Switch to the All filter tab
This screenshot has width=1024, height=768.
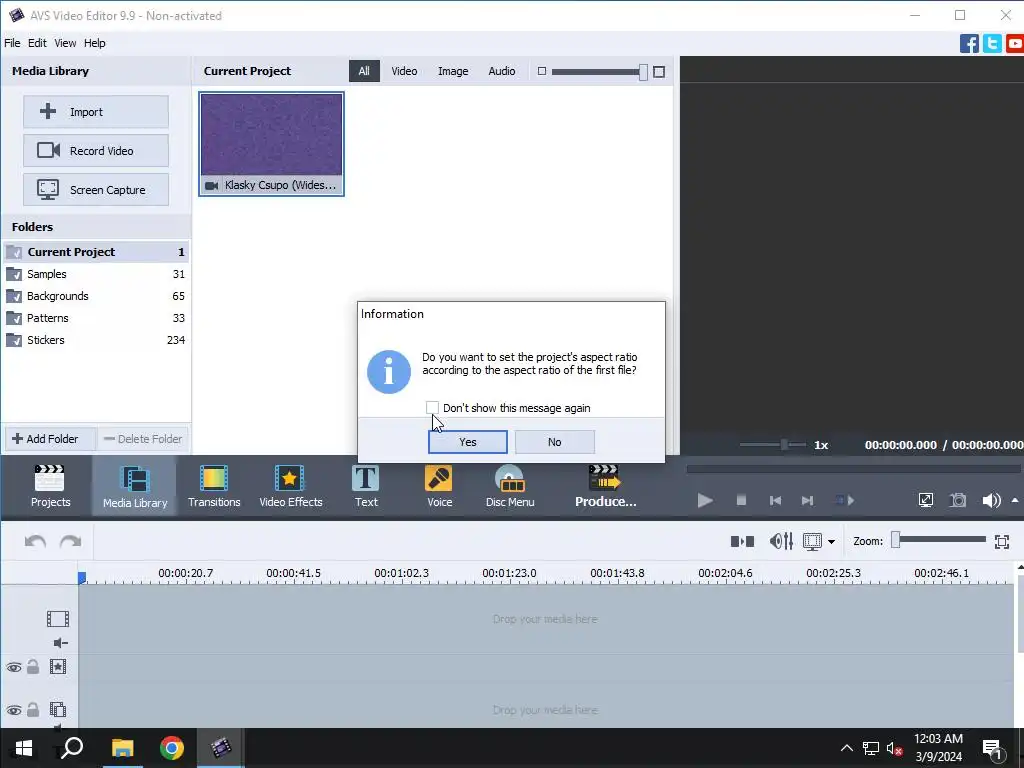tap(364, 71)
